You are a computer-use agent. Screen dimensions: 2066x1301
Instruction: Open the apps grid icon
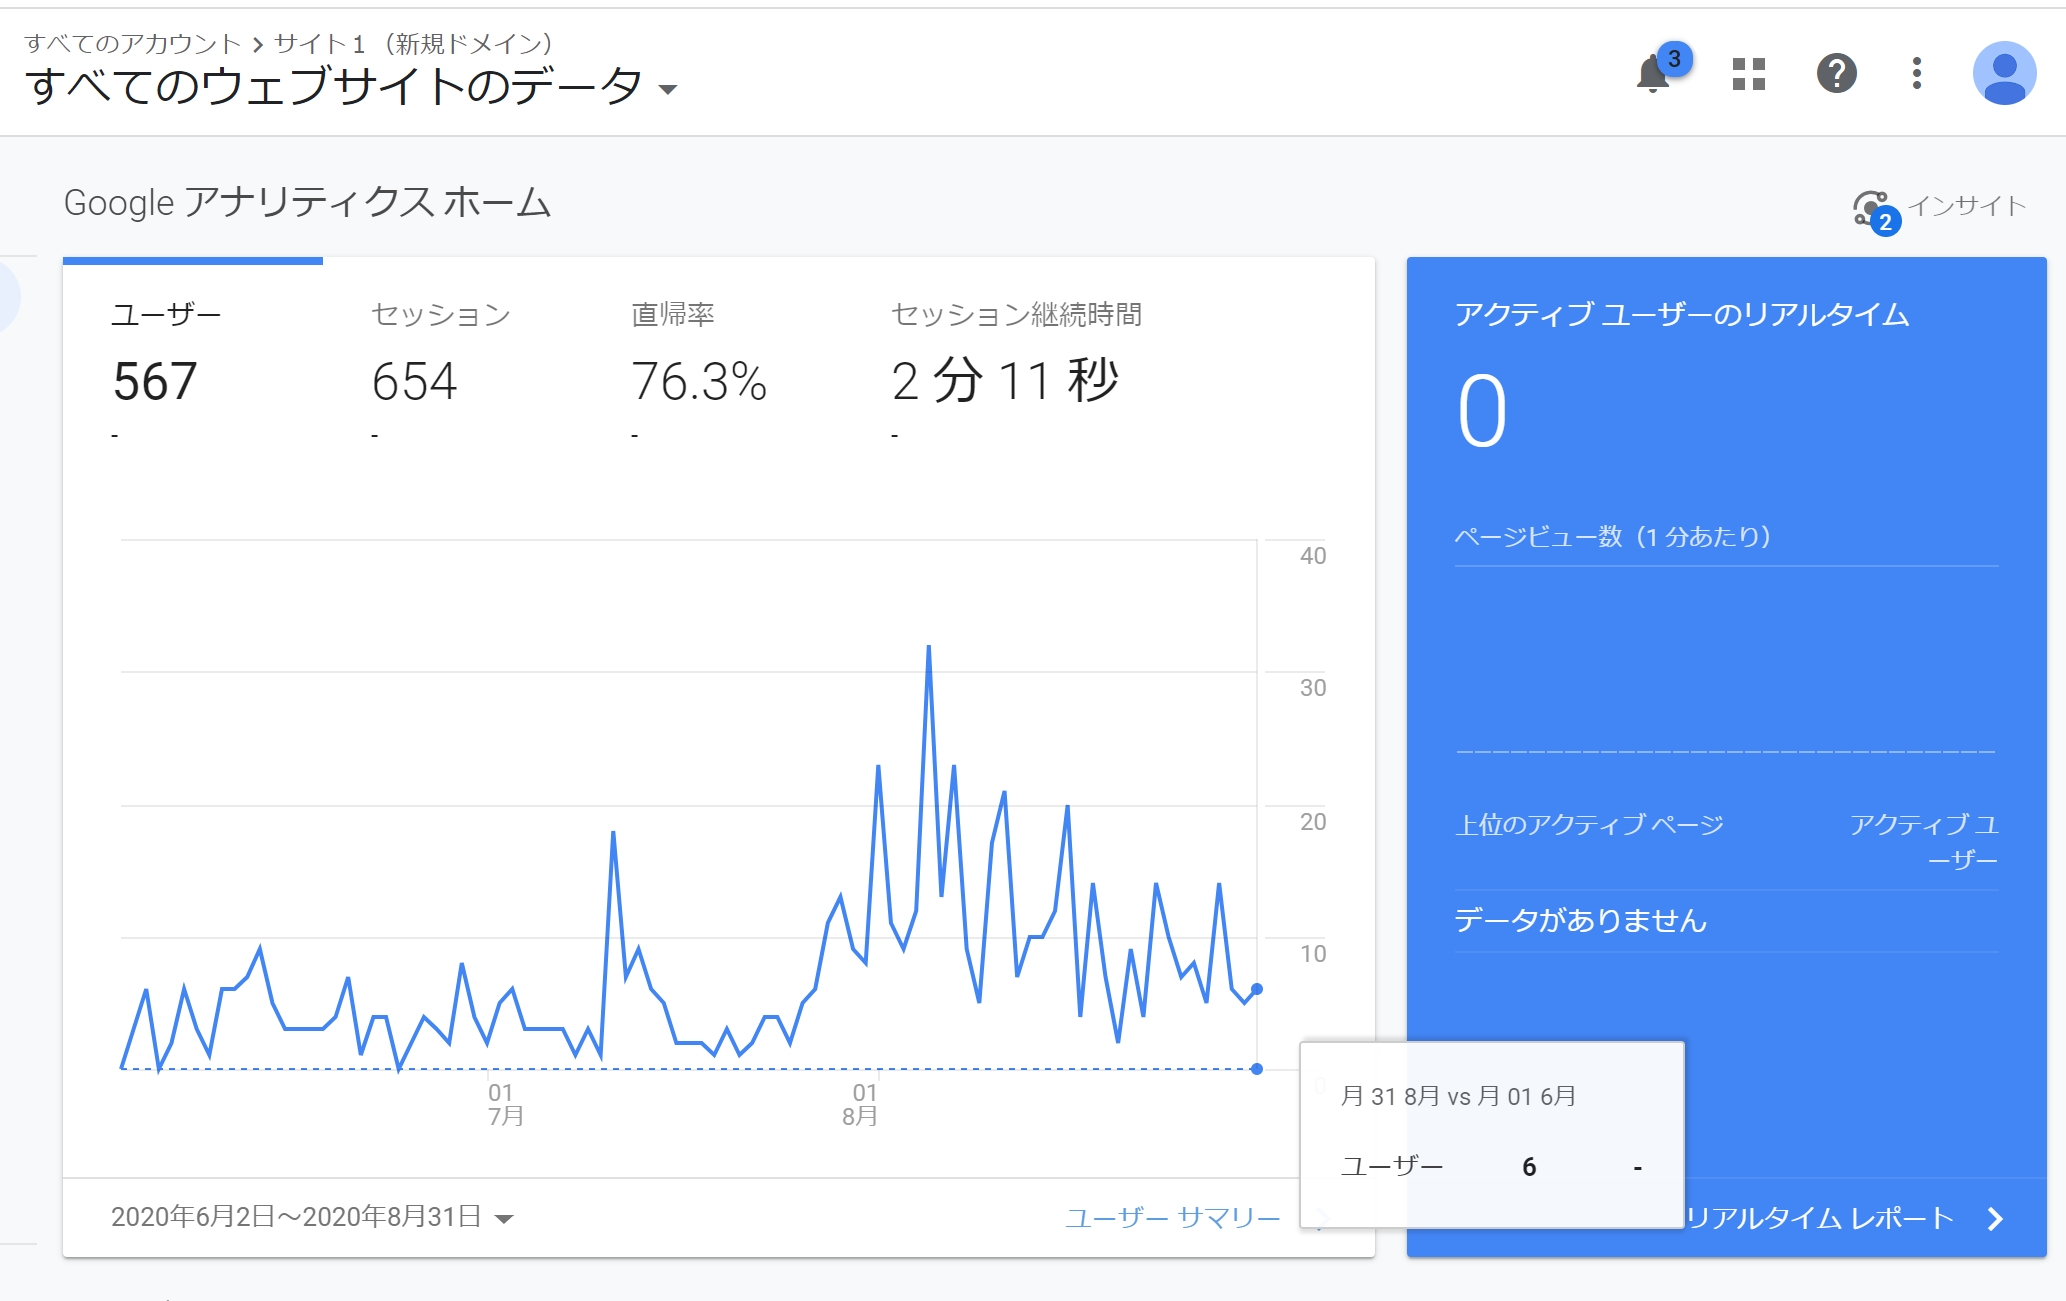(1748, 74)
